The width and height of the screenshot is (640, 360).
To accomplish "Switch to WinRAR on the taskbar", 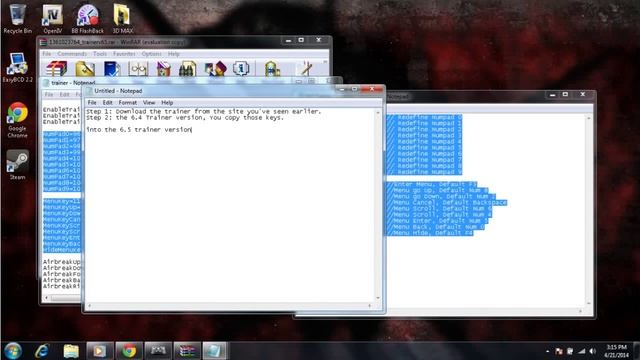I will tap(187, 351).
